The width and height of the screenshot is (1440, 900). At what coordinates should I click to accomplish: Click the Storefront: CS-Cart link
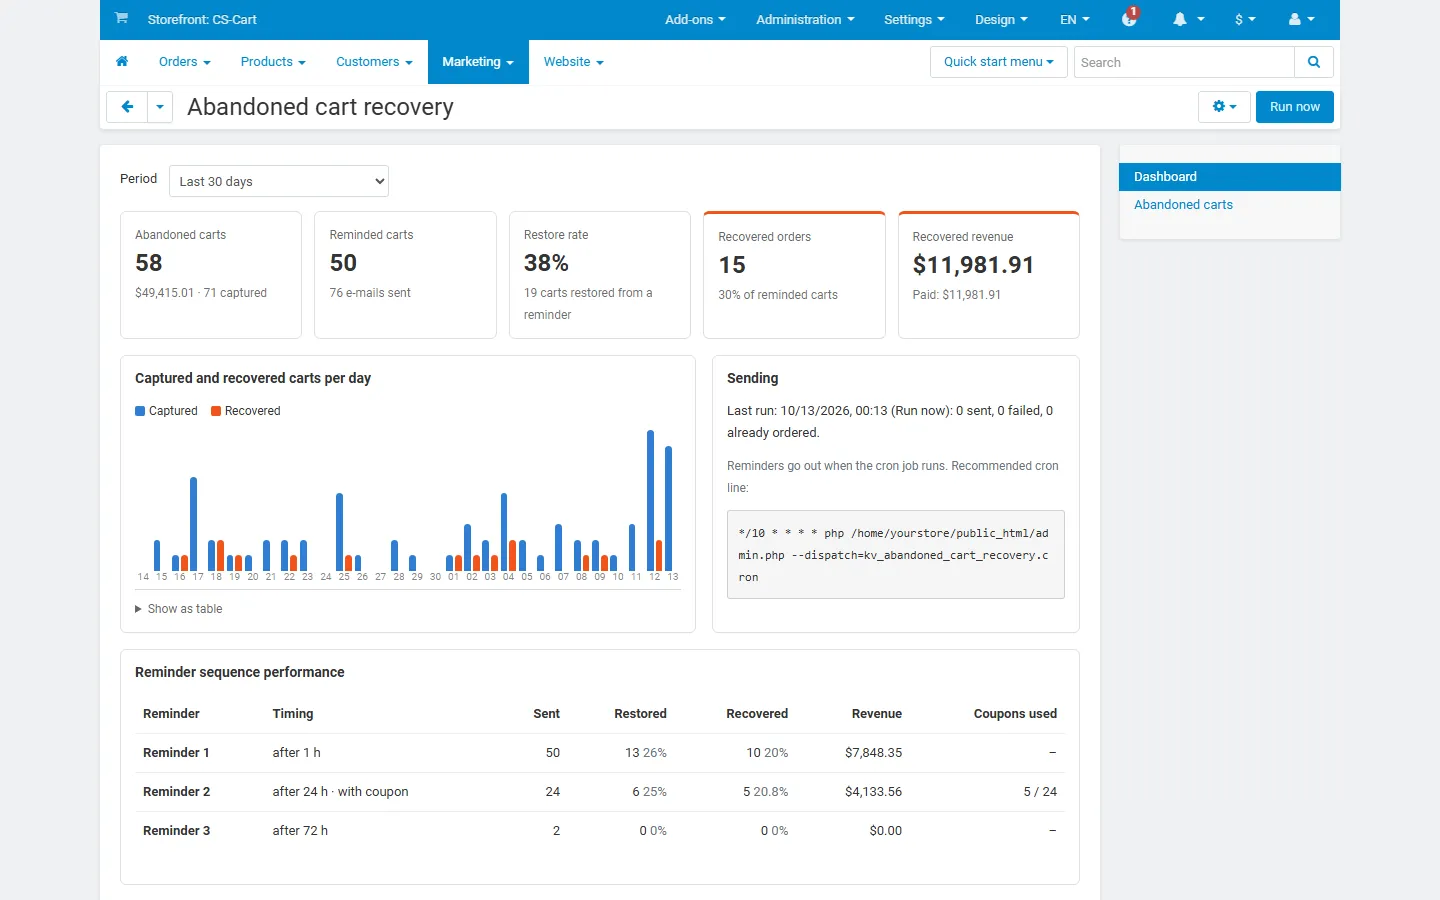tap(202, 19)
